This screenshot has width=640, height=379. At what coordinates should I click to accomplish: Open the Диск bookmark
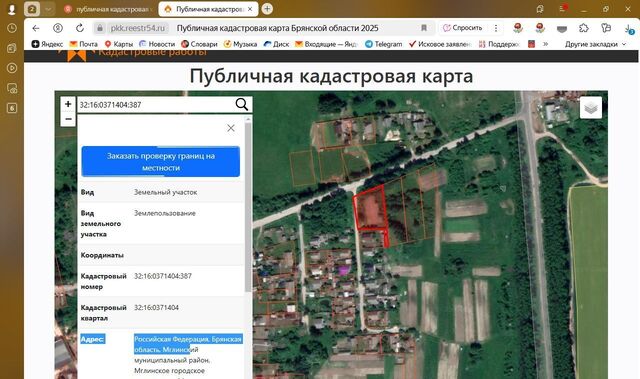point(276,44)
